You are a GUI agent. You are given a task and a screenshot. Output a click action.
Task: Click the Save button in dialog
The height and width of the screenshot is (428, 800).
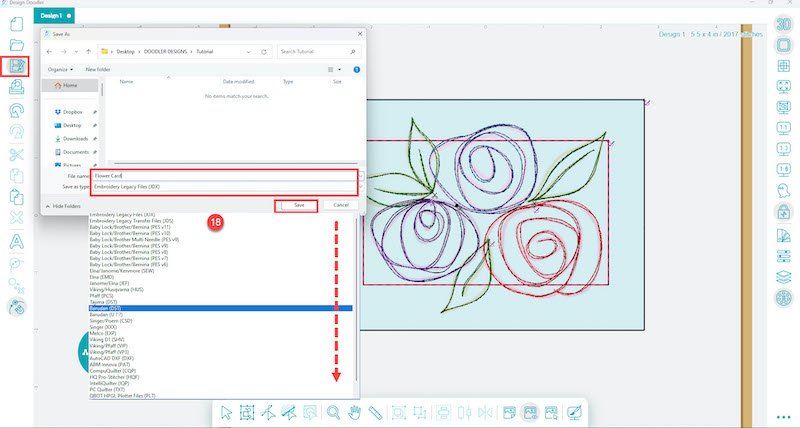pyautogui.click(x=299, y=205)
